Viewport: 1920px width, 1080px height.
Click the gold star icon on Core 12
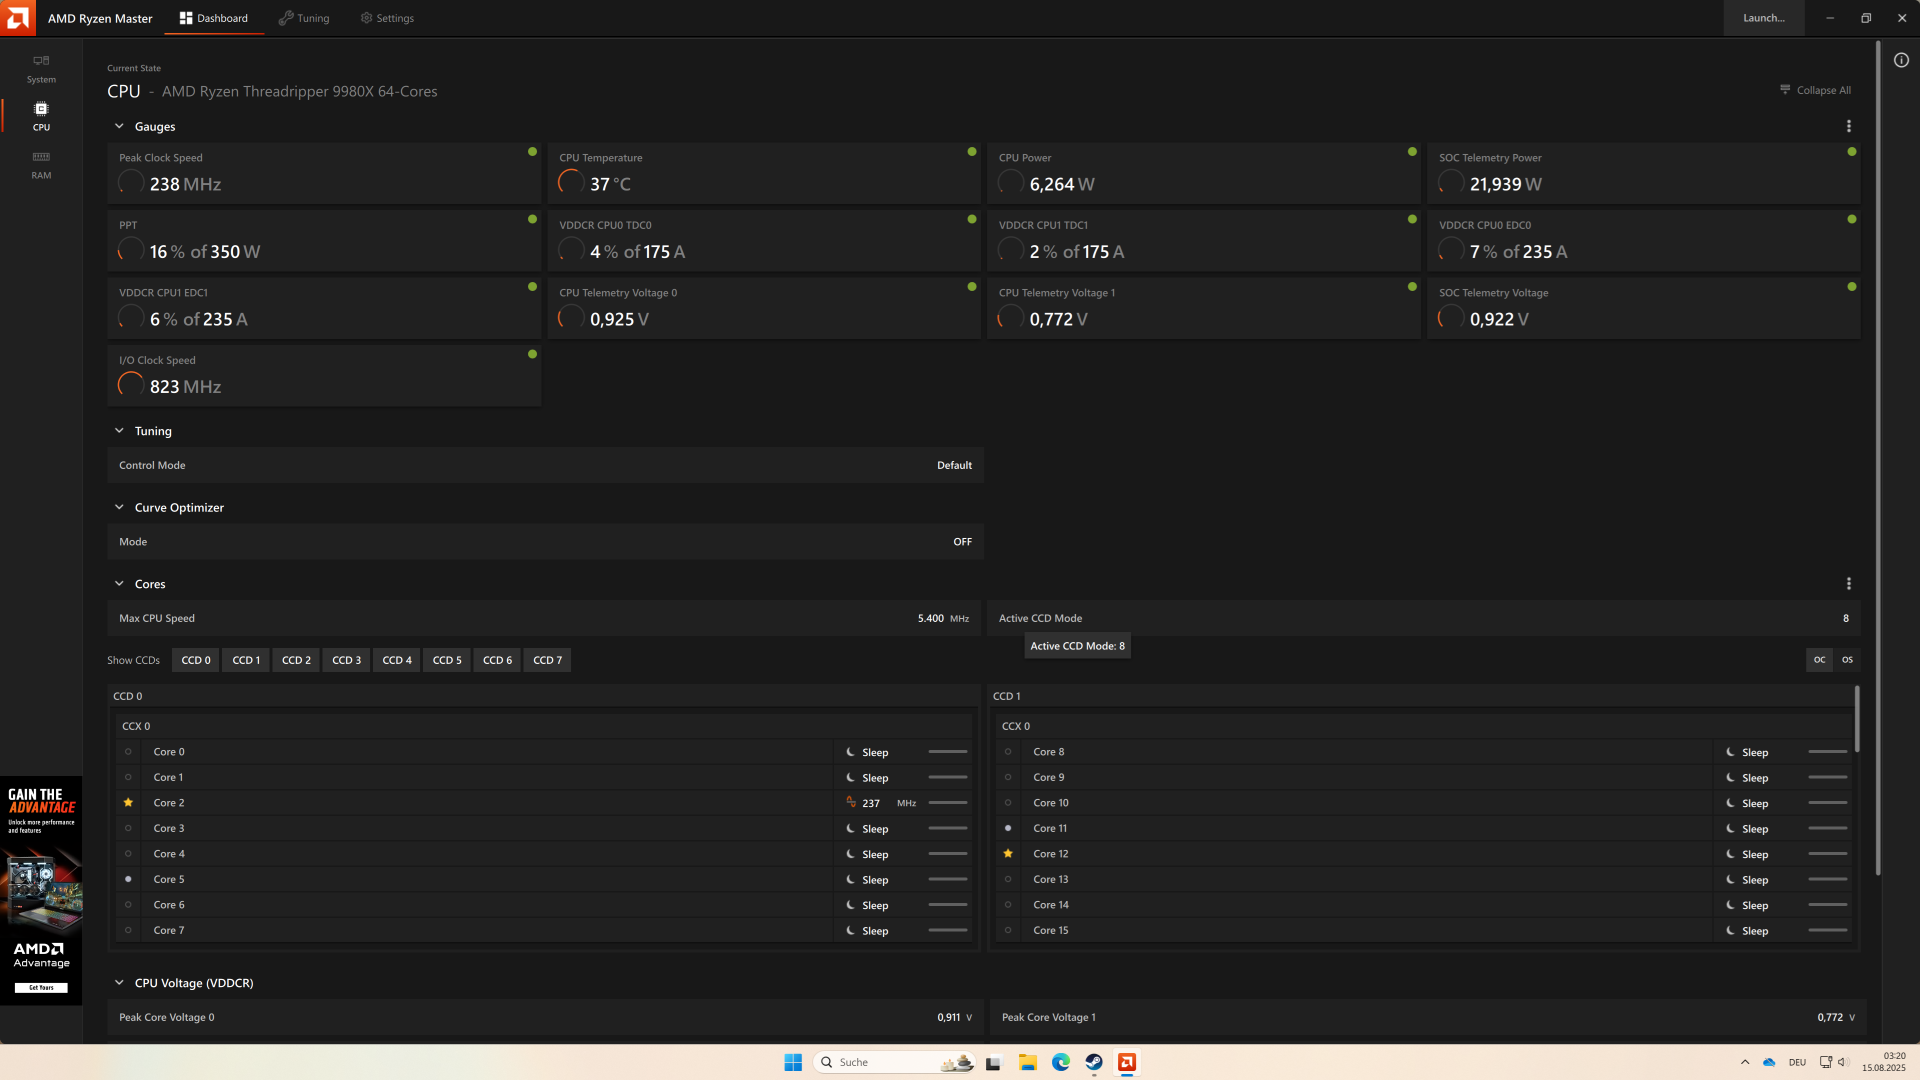[1008, 853]
